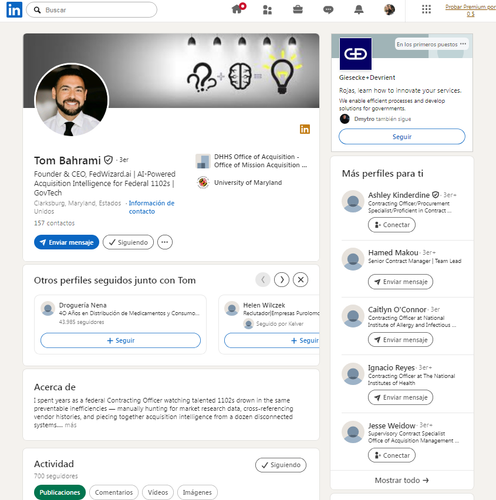Open the more actions ellipsis button
This screenshot has width=496, height=500.
(x=165, y=242)
